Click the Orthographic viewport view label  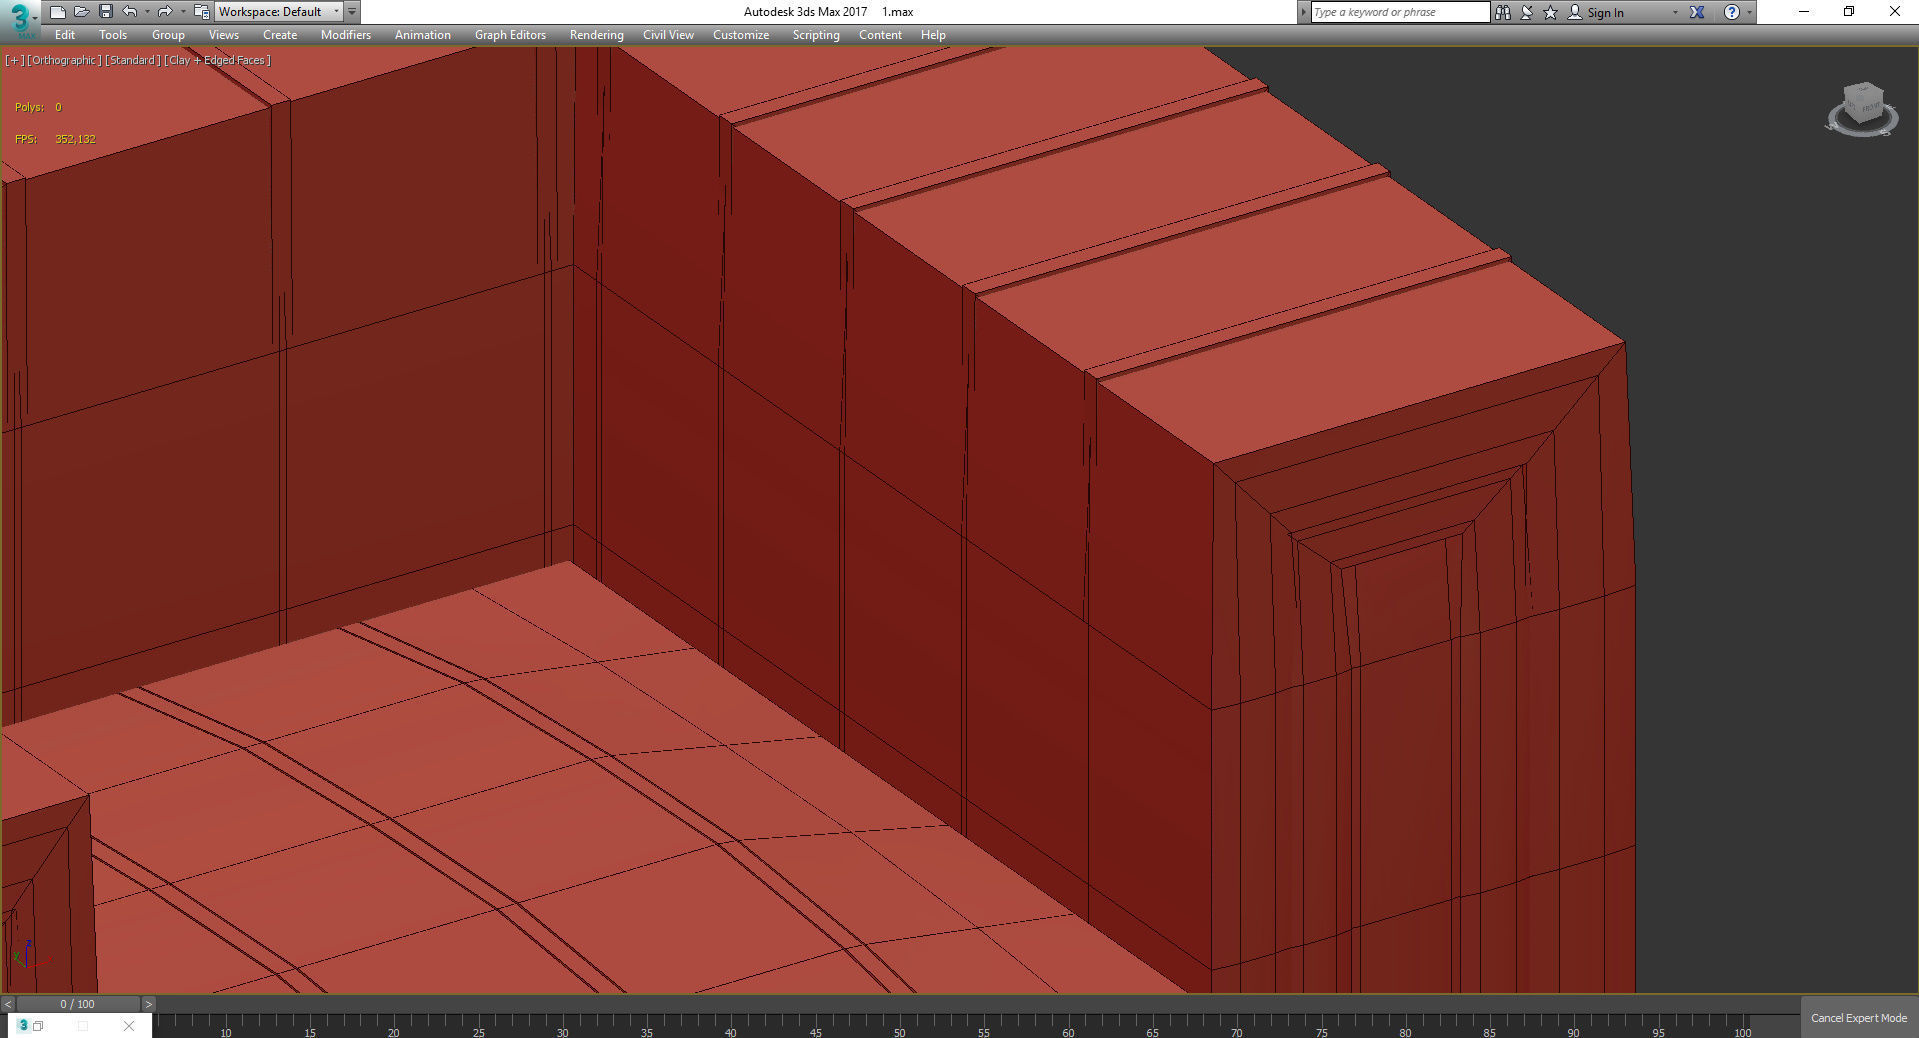pyautogui.click(x=64, y=60)
